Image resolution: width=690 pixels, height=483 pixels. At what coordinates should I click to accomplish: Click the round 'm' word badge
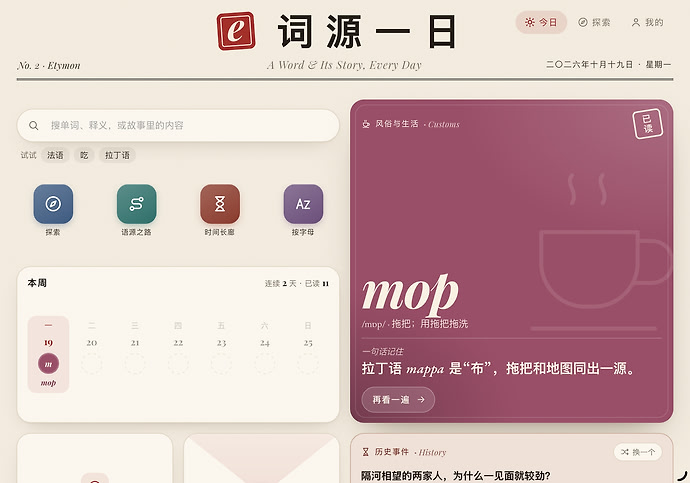click(x=48, y=364)
